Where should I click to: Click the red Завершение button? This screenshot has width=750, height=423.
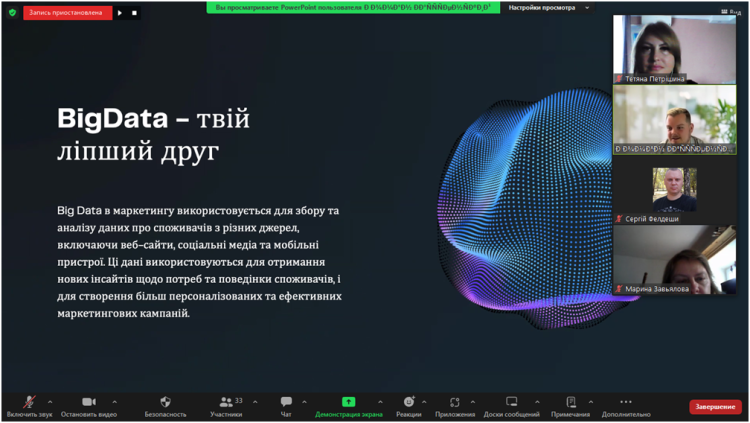715,407
